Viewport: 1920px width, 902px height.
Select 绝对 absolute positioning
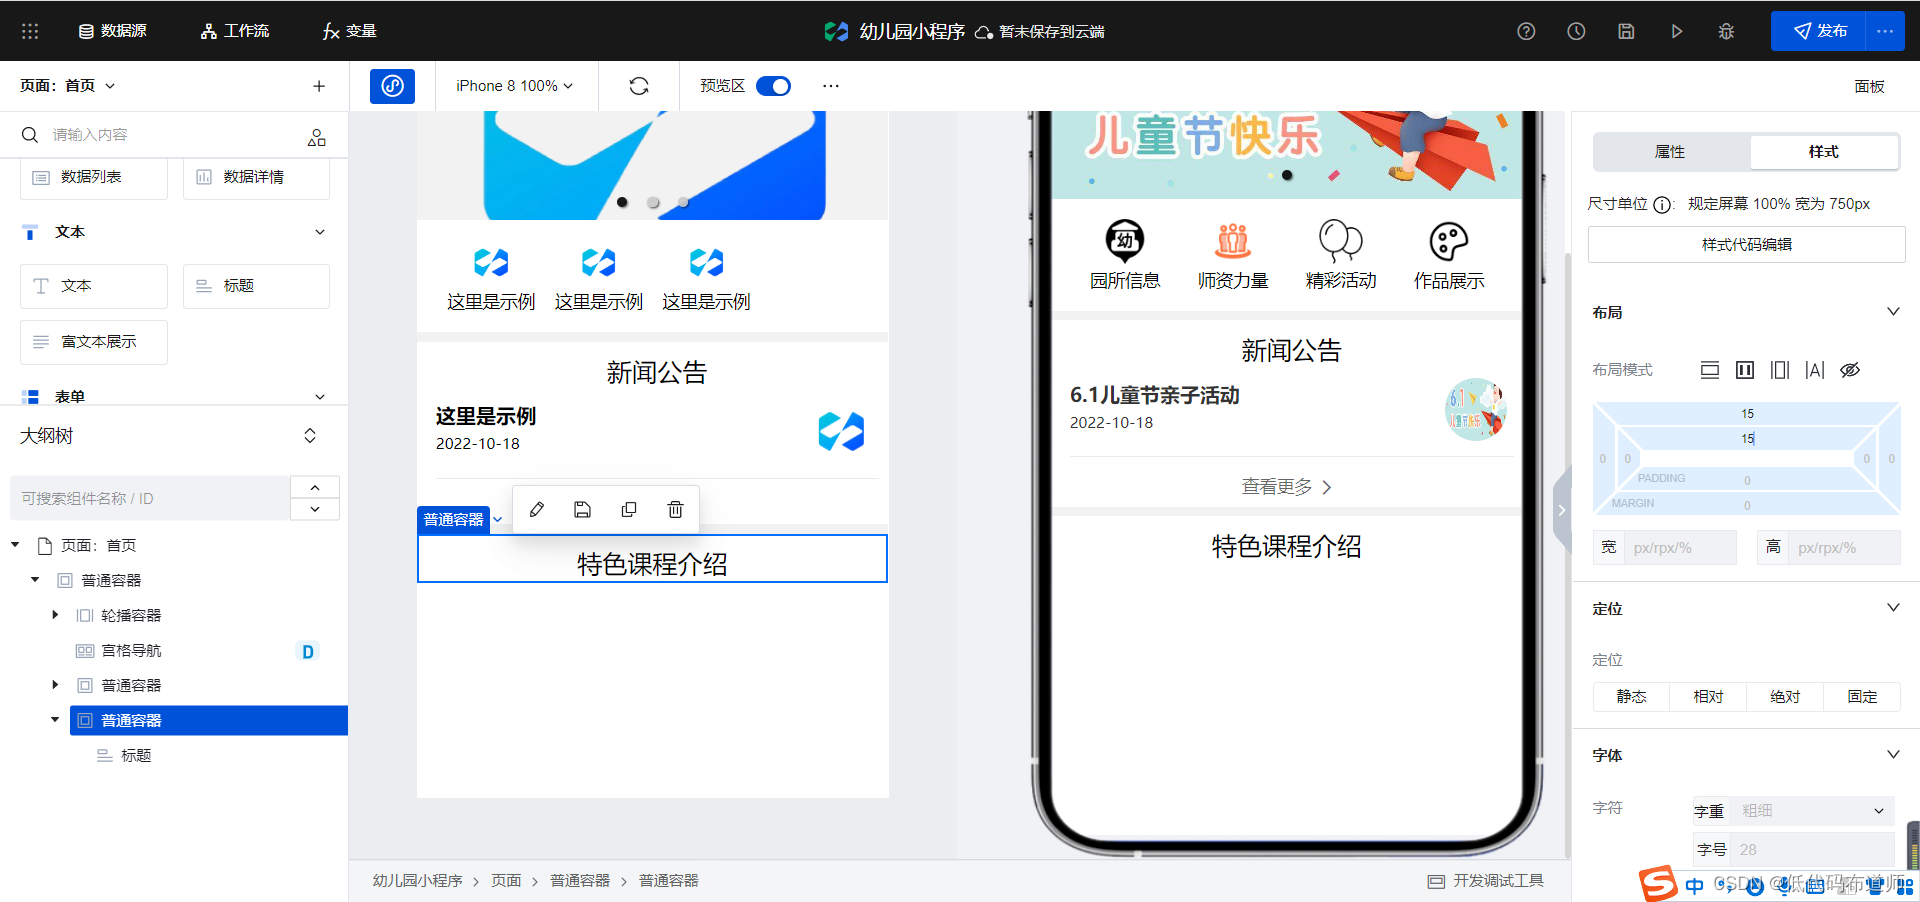(1785, 697)
